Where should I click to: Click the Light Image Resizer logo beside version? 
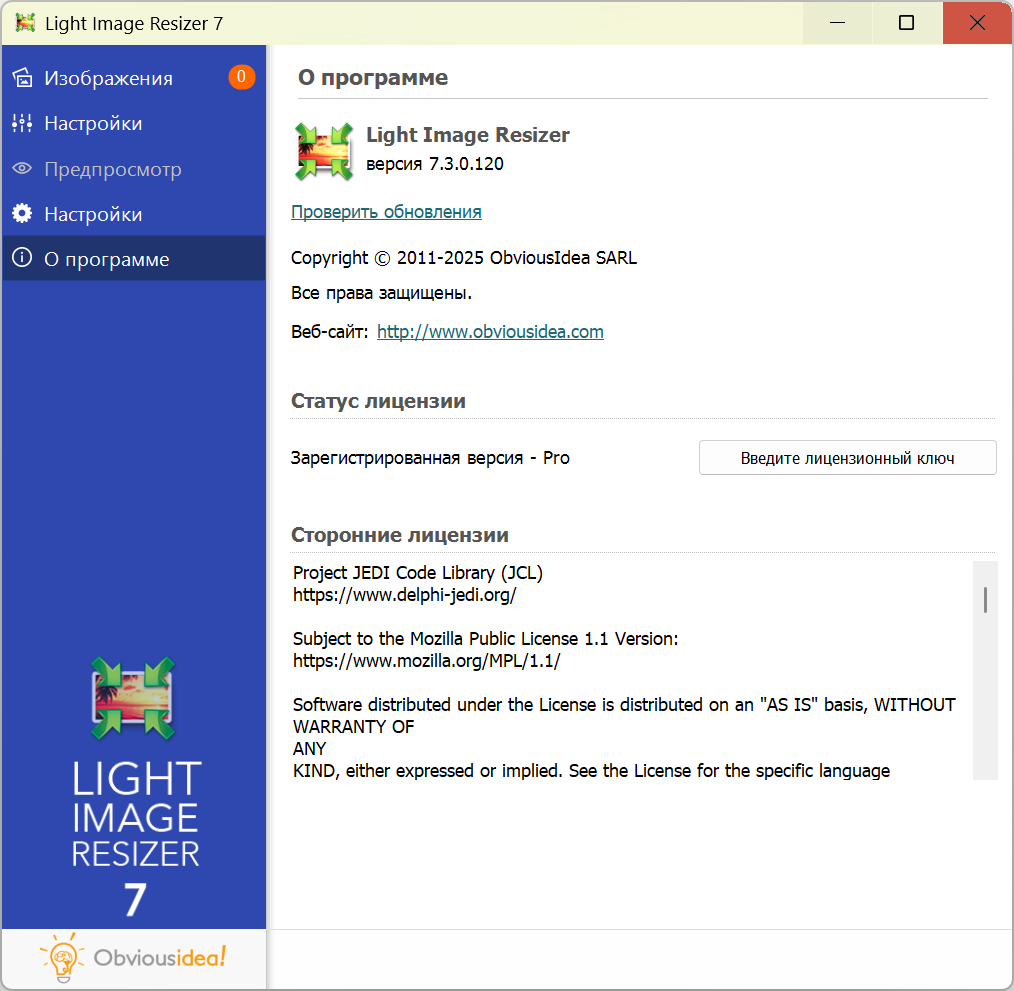pos(324,151)
